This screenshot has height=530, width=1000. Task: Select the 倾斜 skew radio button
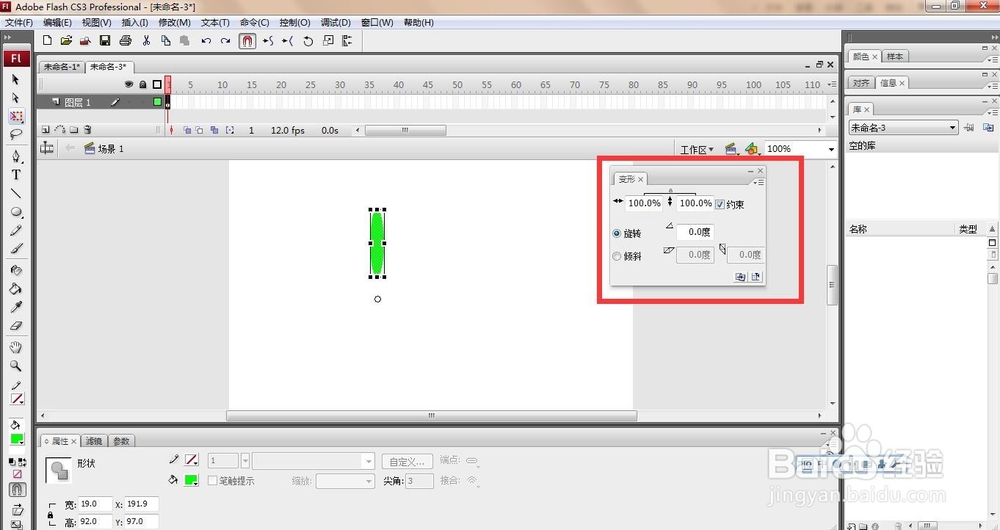click(x=617, y=256)
